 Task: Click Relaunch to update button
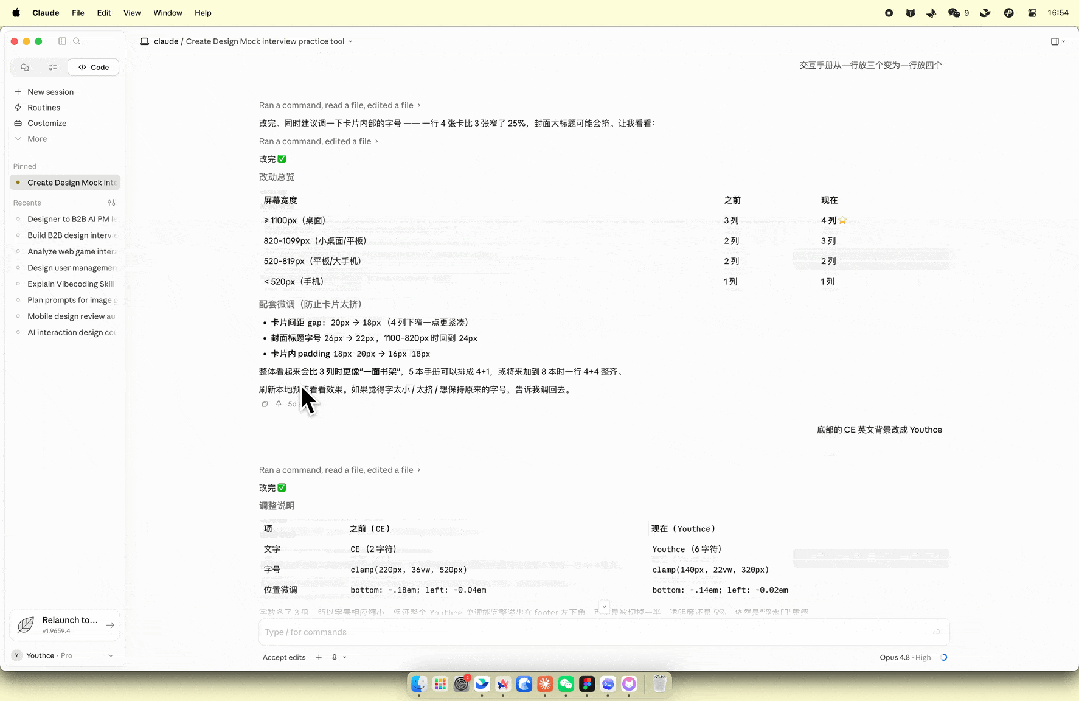65,625
